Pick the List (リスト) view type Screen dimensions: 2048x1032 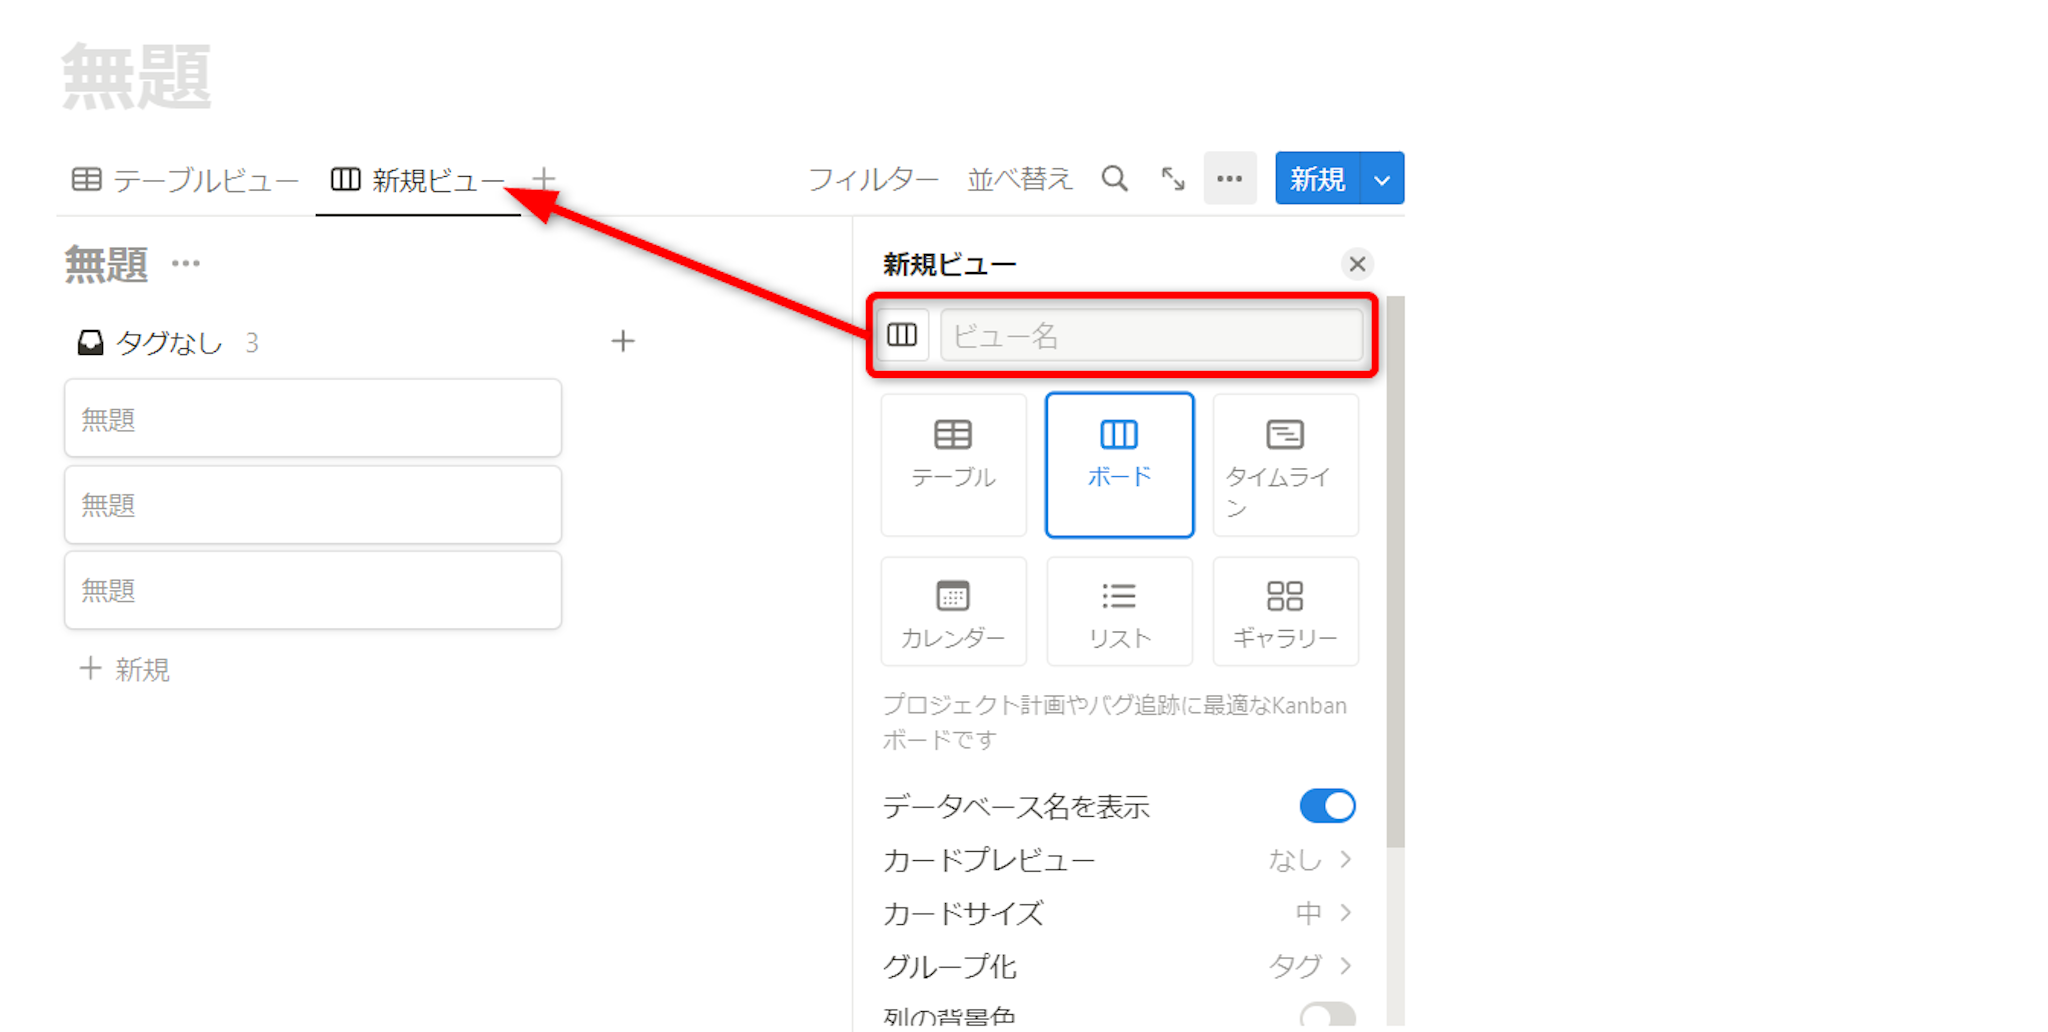1119,611
